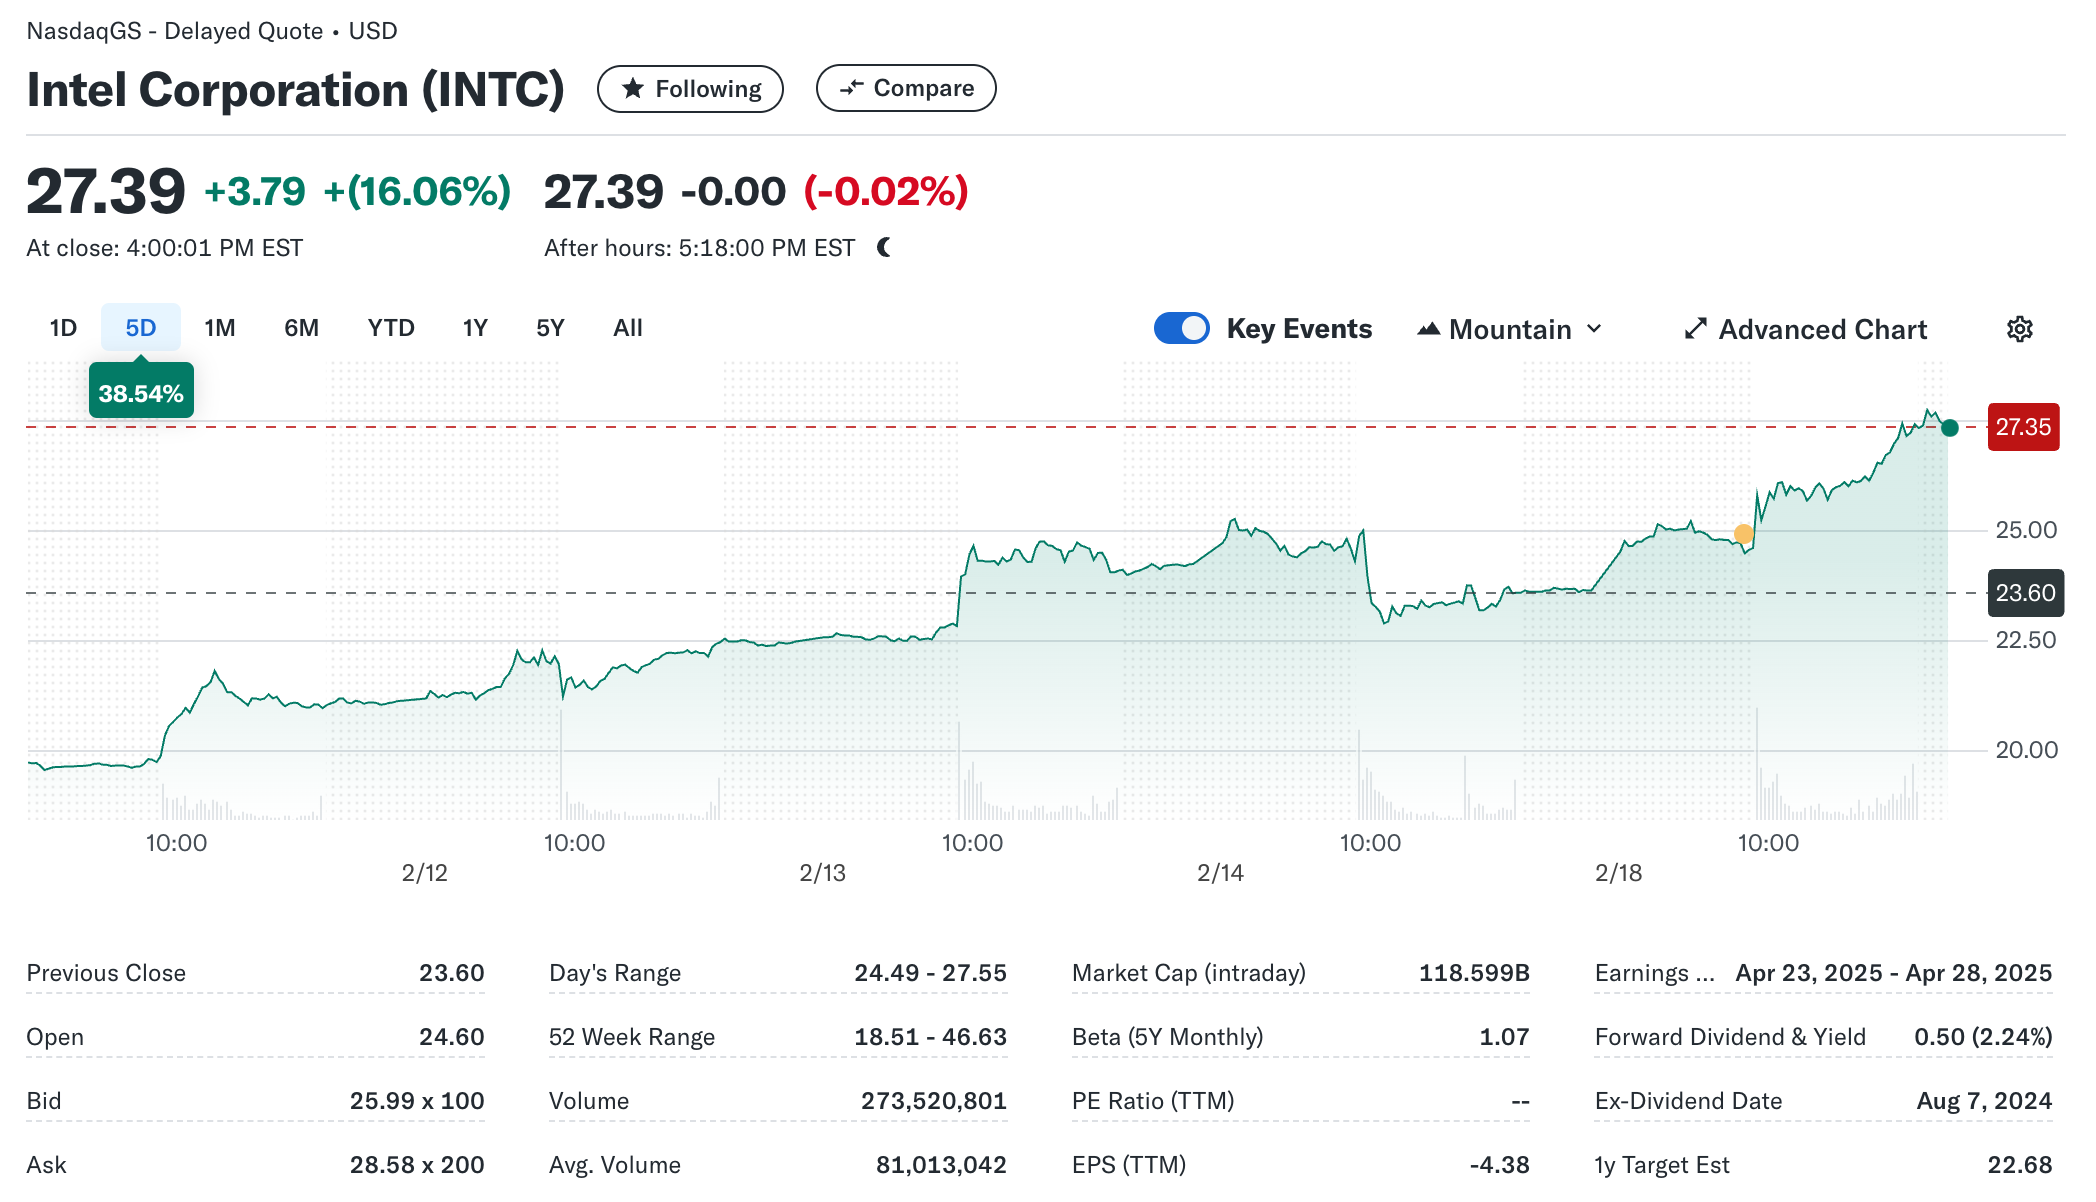Click the chart settings gear icon

click(2019, 329)
